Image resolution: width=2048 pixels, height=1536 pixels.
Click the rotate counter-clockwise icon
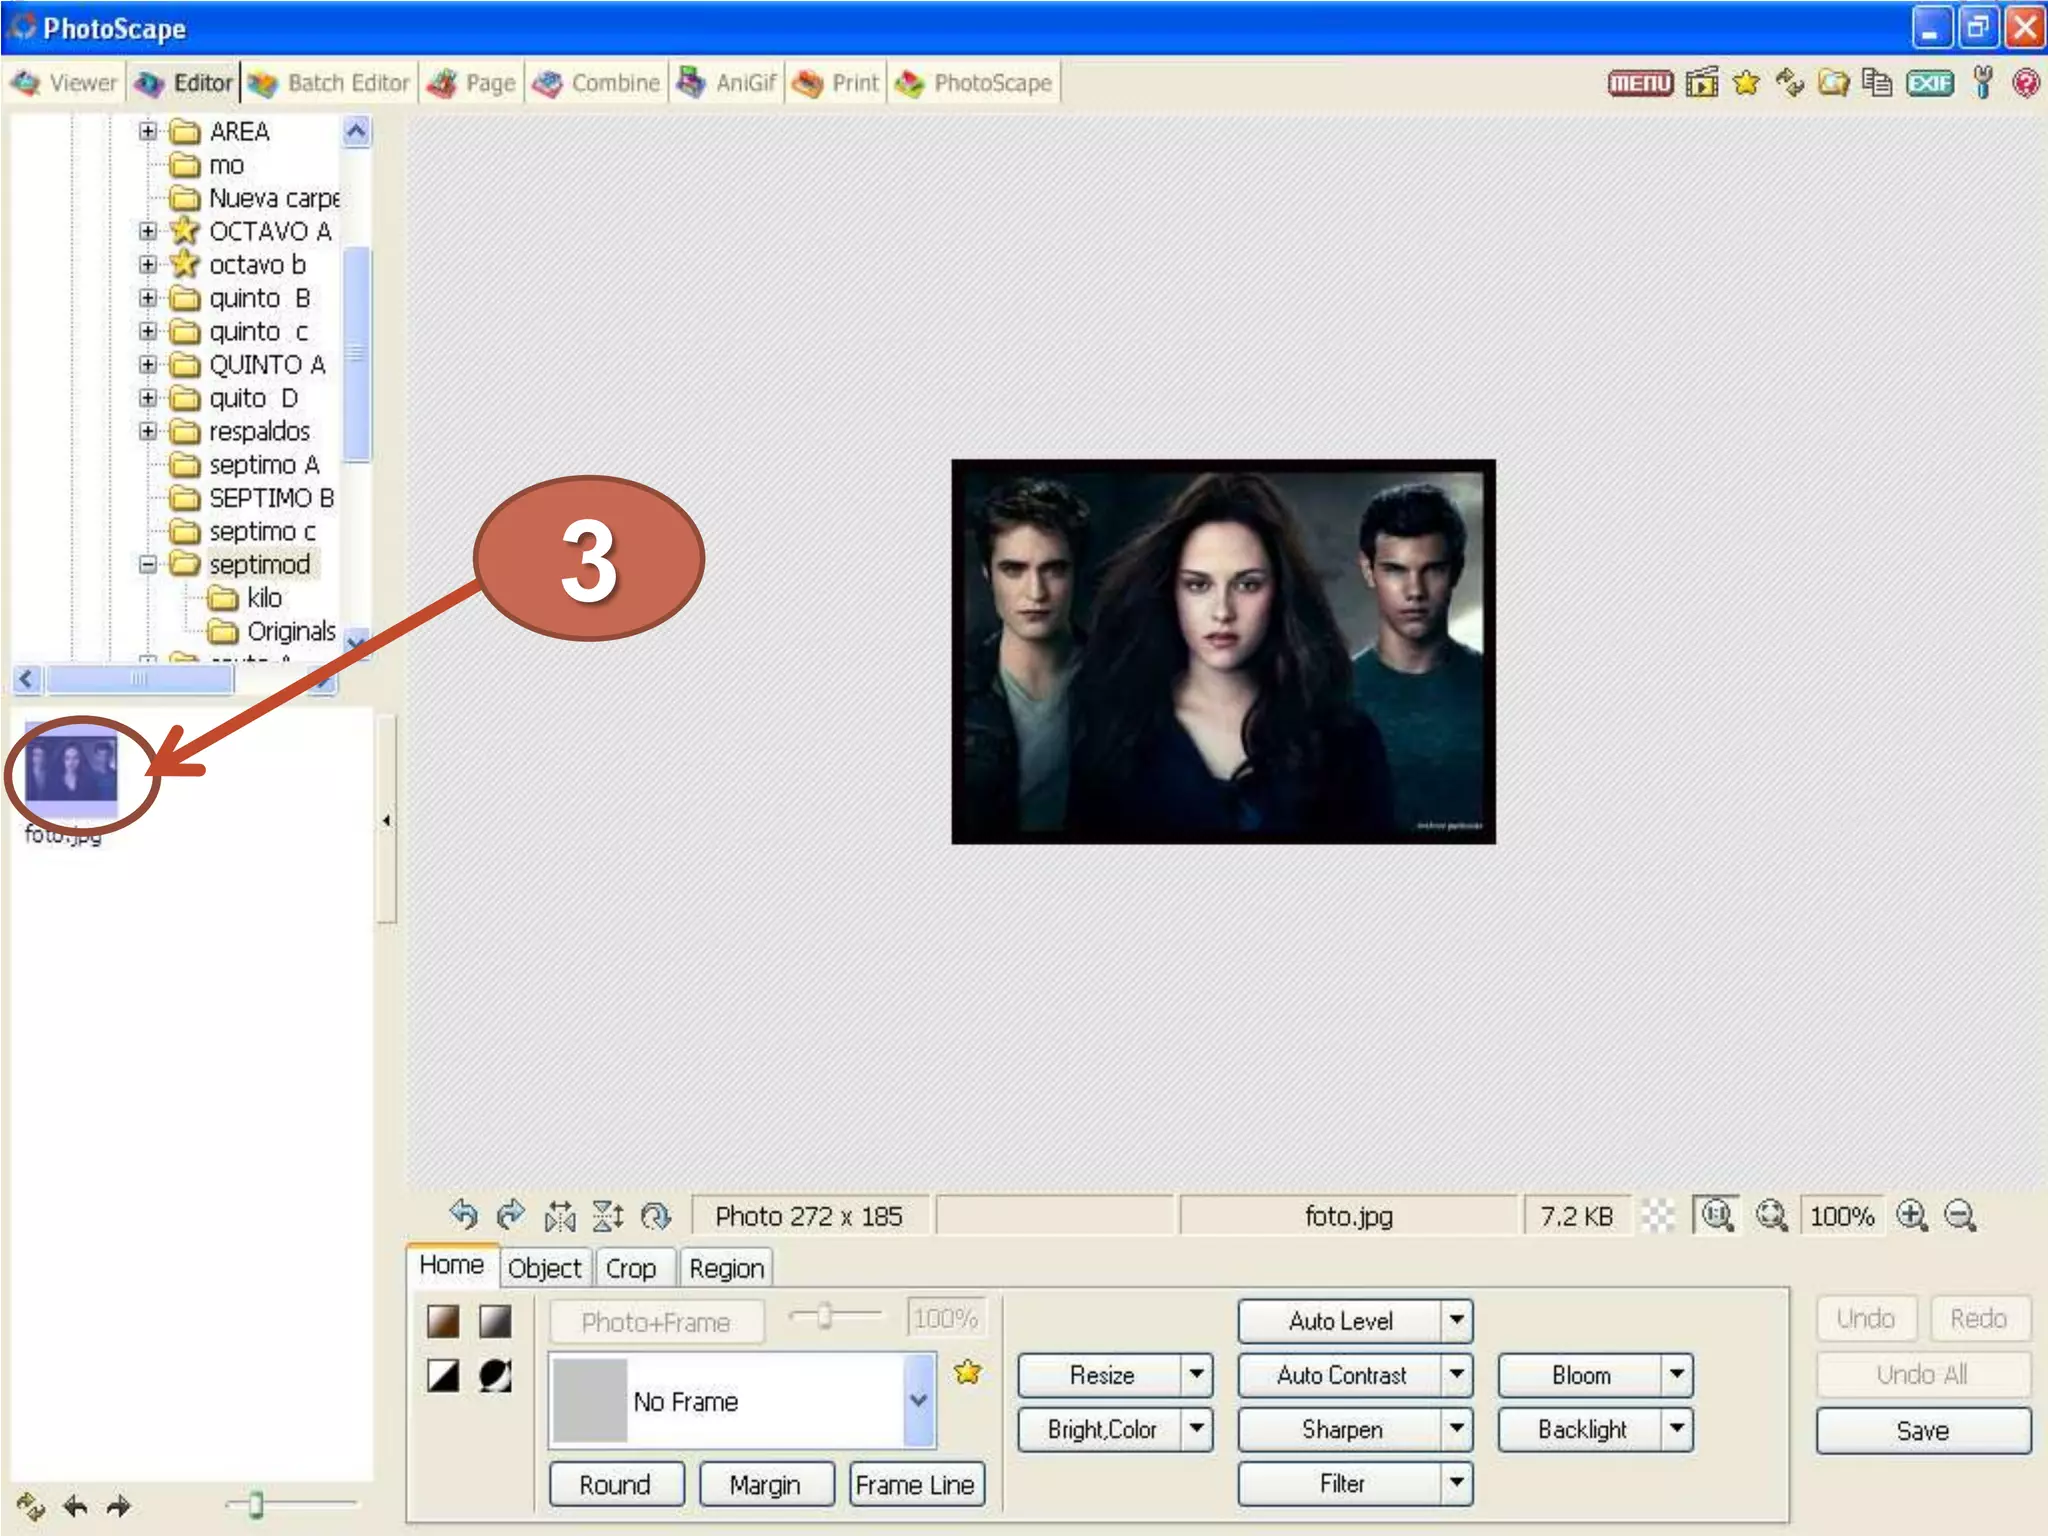pos(463,1215)
